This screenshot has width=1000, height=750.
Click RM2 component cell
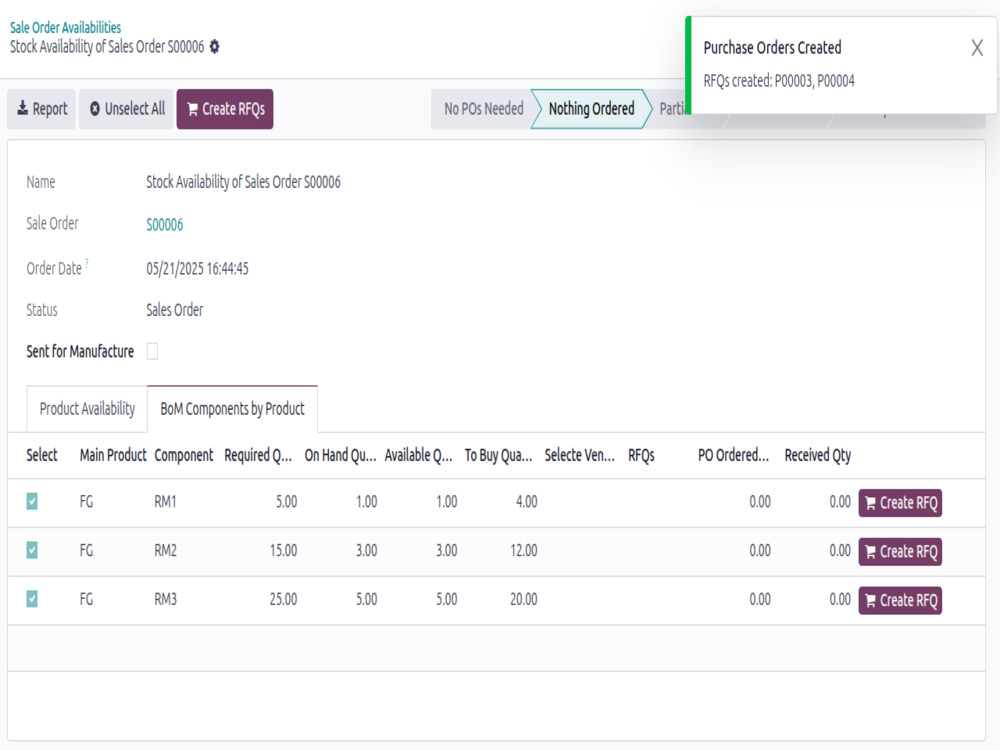tap(165, 550)
